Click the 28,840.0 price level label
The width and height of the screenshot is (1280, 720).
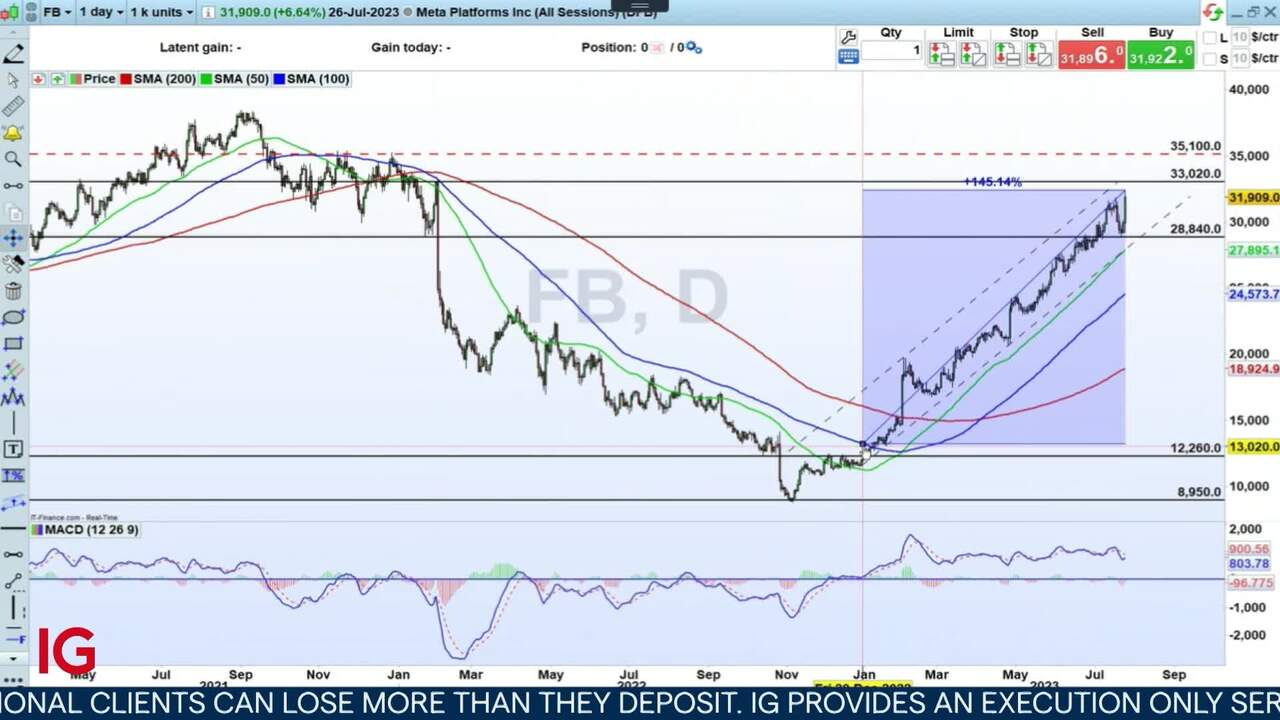click(x=1195, y=229)
